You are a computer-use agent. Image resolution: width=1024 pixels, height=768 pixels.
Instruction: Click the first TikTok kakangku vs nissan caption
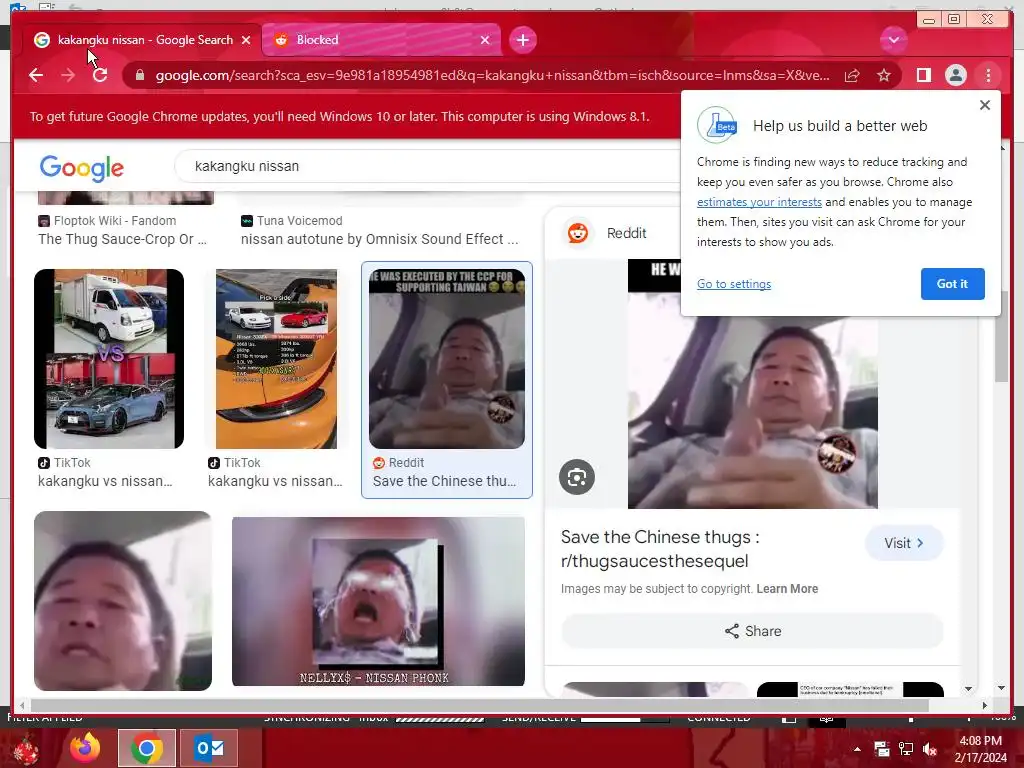click(x=105, y=481)
